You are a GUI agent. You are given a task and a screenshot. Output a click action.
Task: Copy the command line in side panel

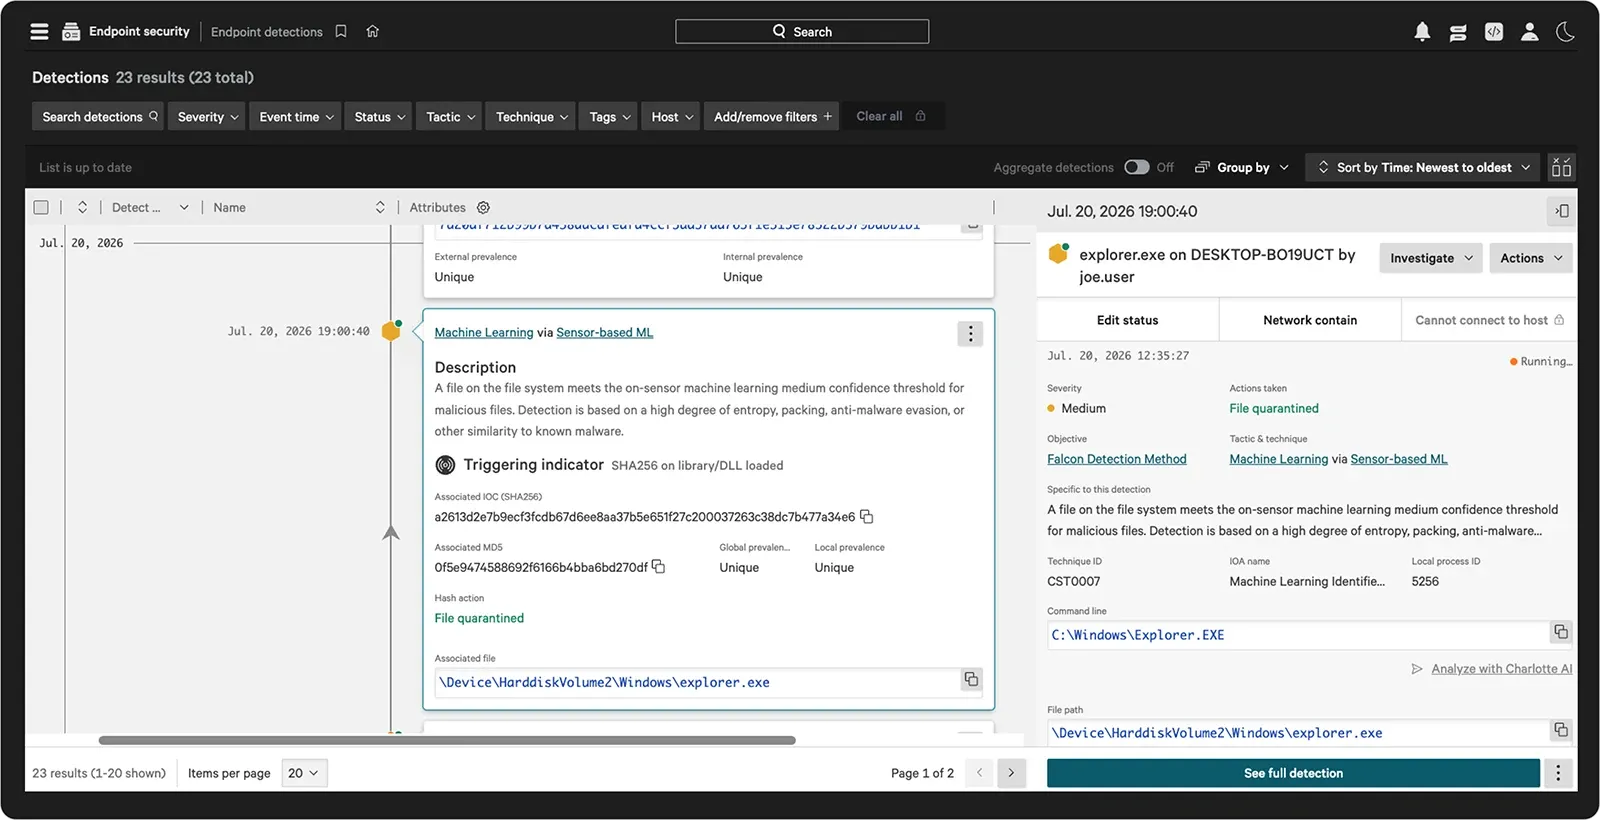[1560, 632]
